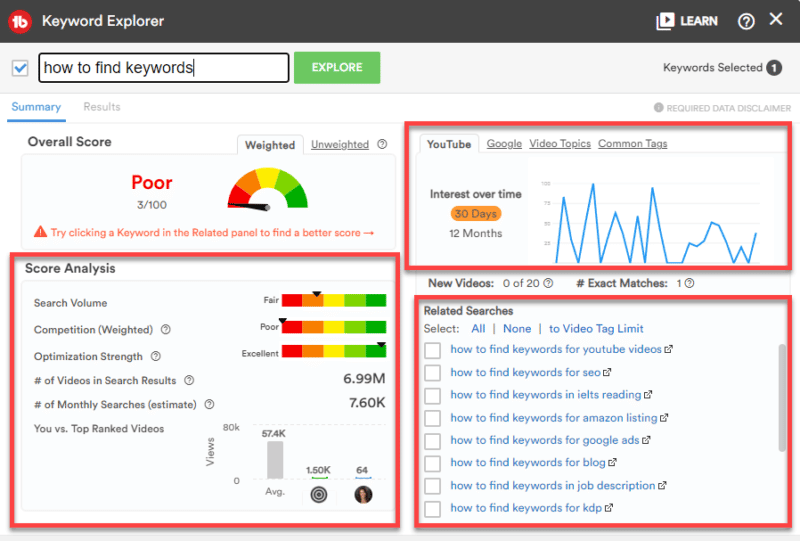Check 'how to find keywords in job description'
800x541 pixels.
point(433,486)
